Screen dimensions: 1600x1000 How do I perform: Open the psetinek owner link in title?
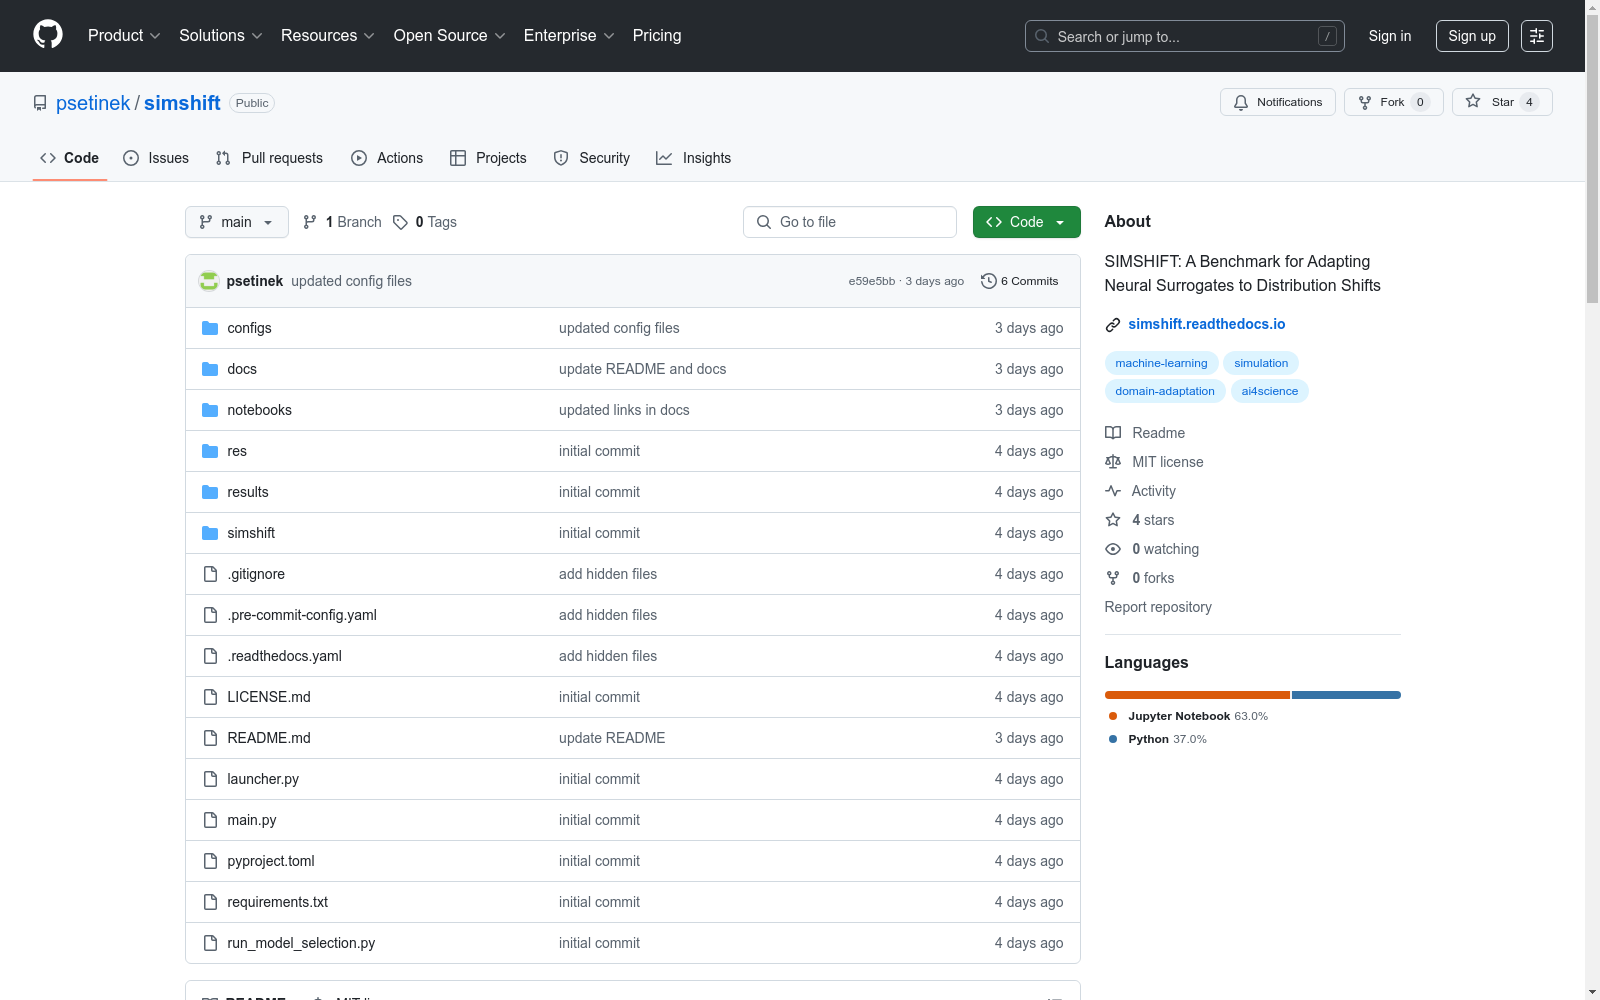(93, 103)
